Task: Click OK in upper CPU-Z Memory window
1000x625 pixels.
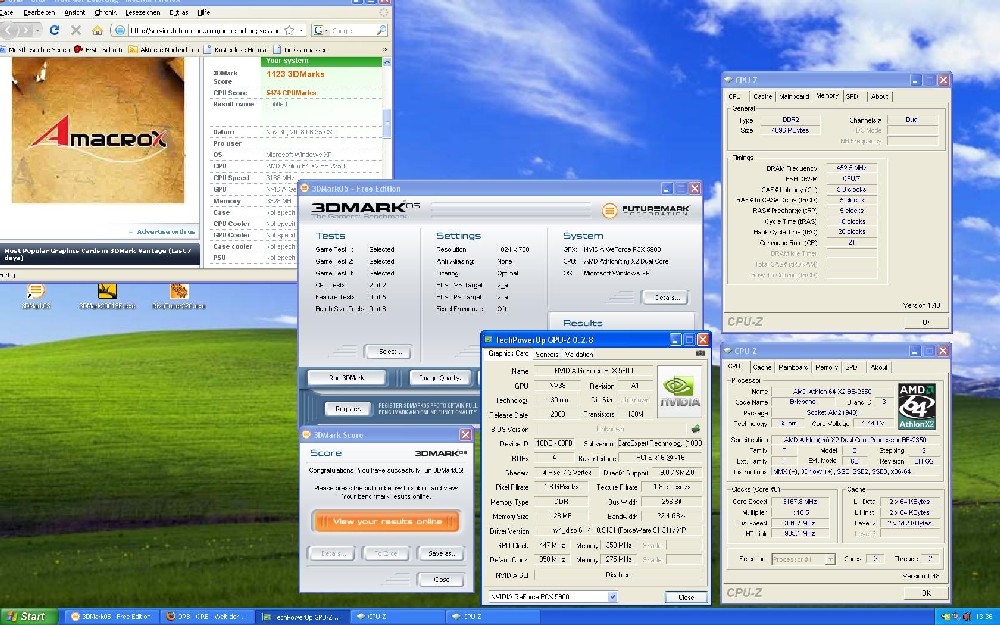Action: pyautogui.click(x=926, y=322)
